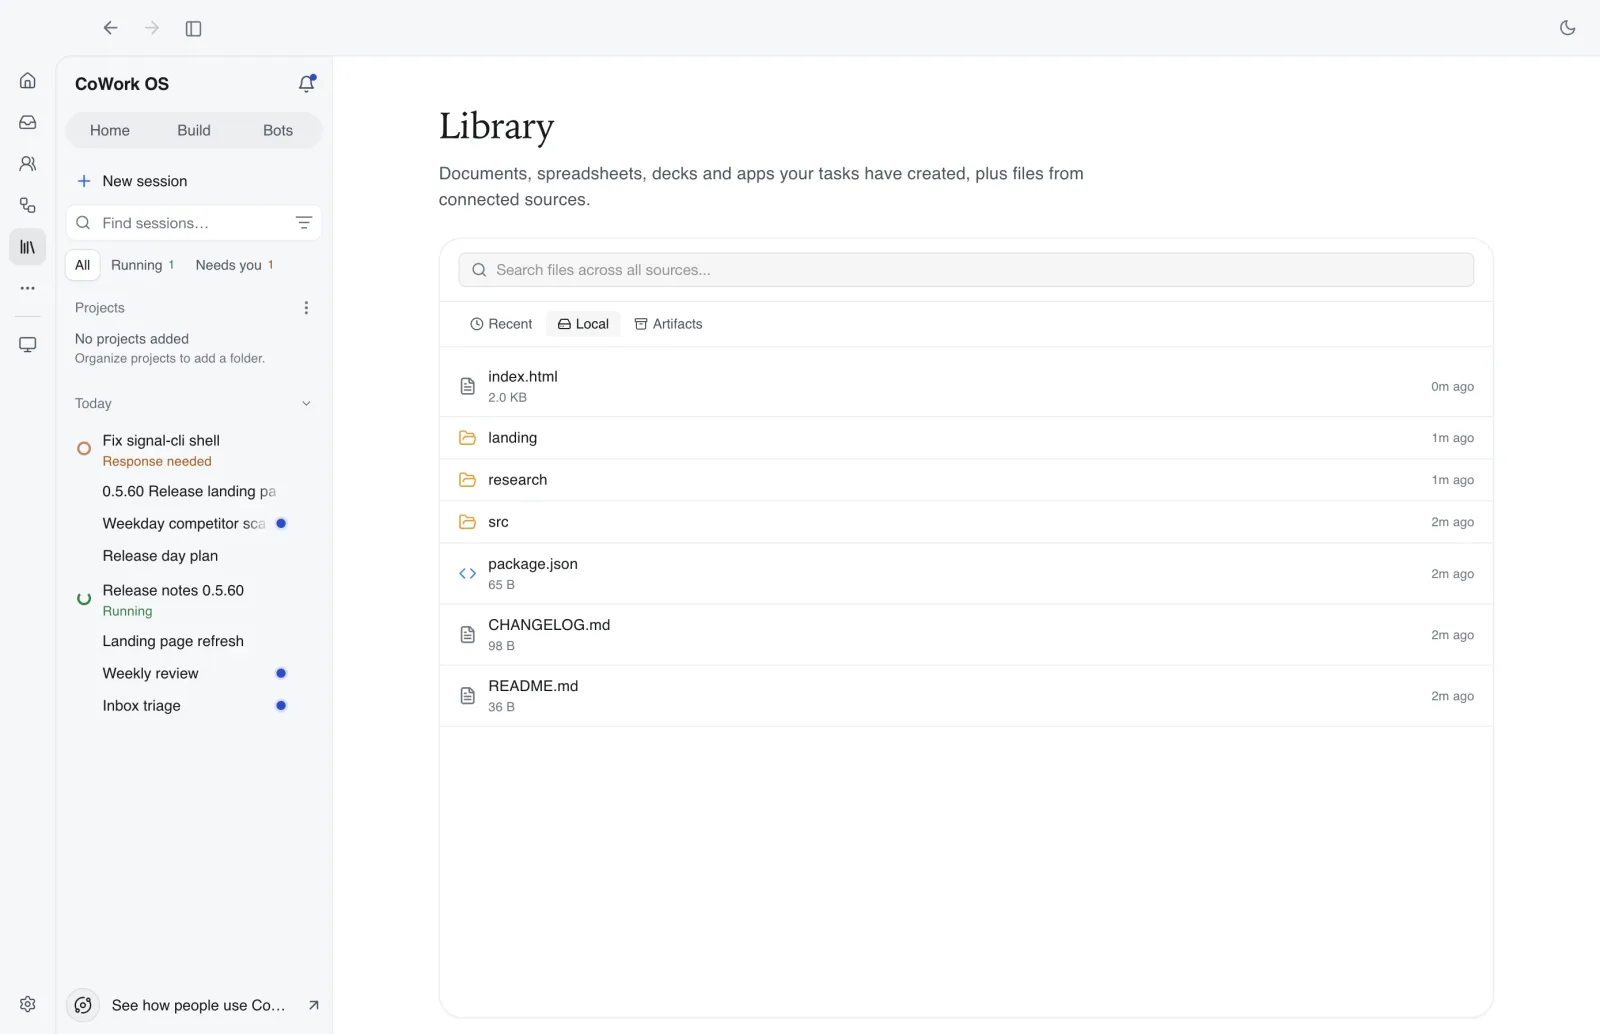Viewport: 1600px width, 1034px height.
Task: Switch to dark mode moon icon
Action: 1567,28
